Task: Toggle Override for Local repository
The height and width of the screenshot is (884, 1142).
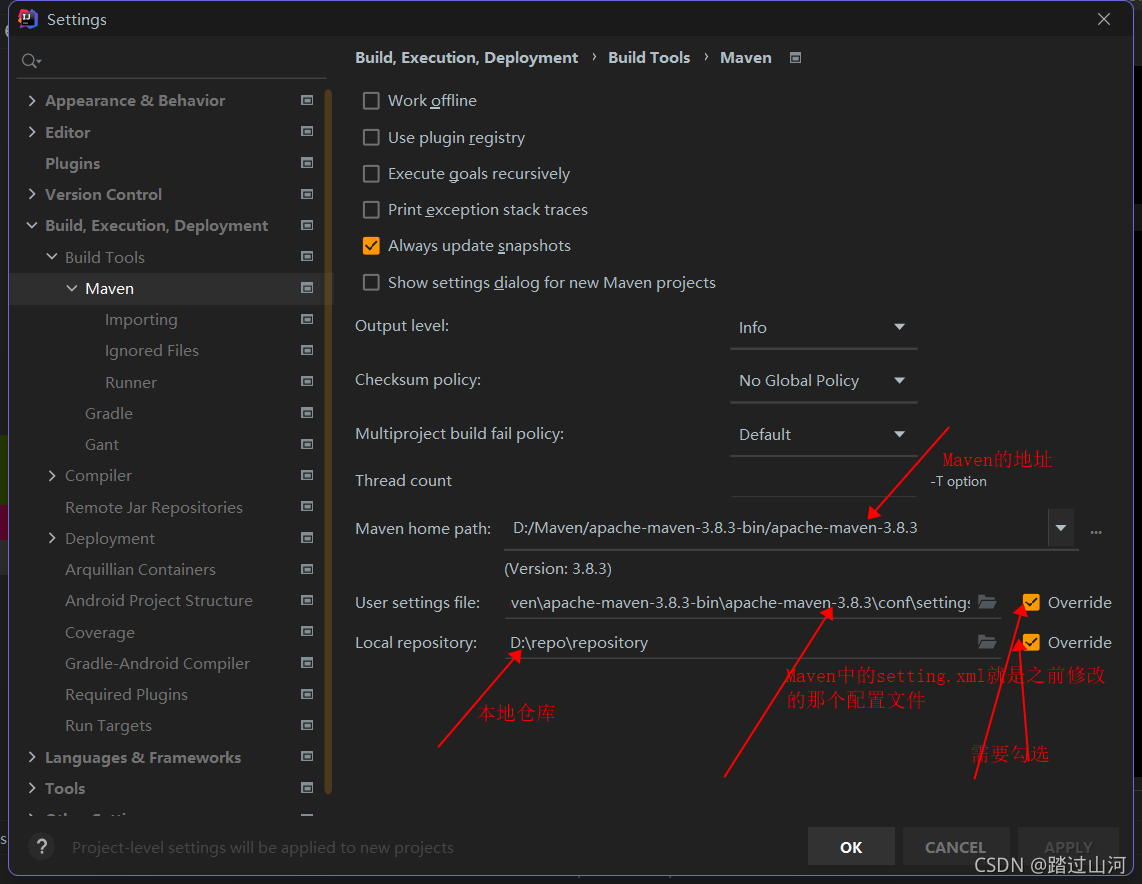Action: (1031, 642)
